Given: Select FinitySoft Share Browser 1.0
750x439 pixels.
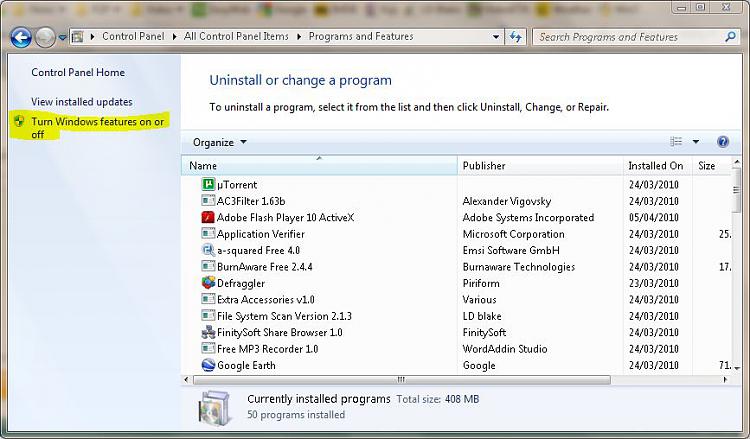Looking at the screenshot, I should click(x=280, y=332).
